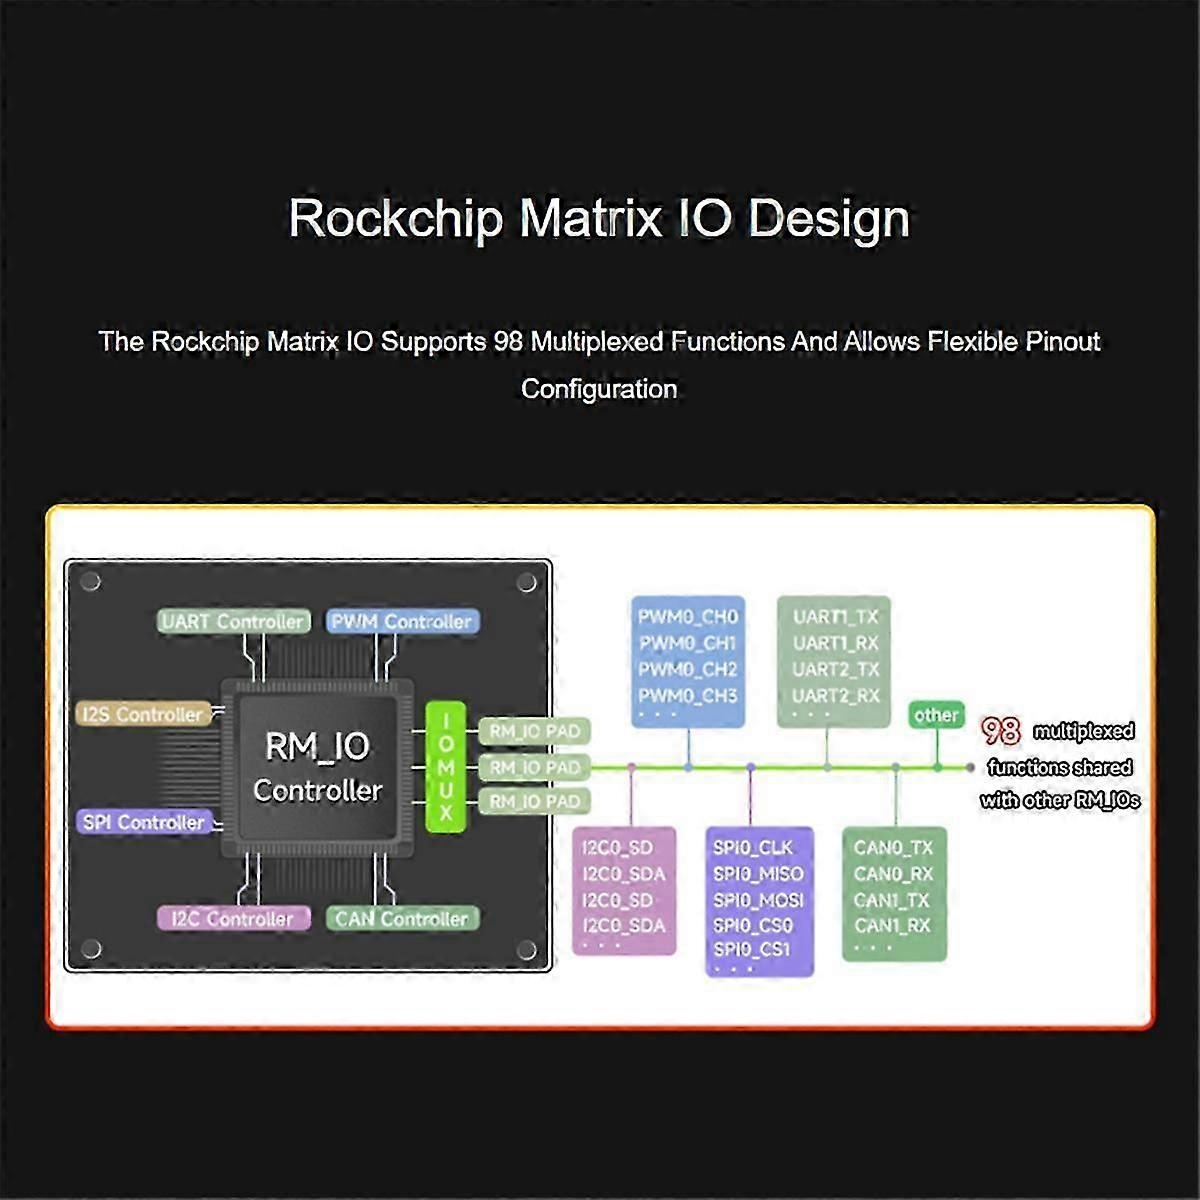Viewport: 1200px width, 1200px height.
Task: Toggle the first RM_IO PAD
Action: (534, 732)
